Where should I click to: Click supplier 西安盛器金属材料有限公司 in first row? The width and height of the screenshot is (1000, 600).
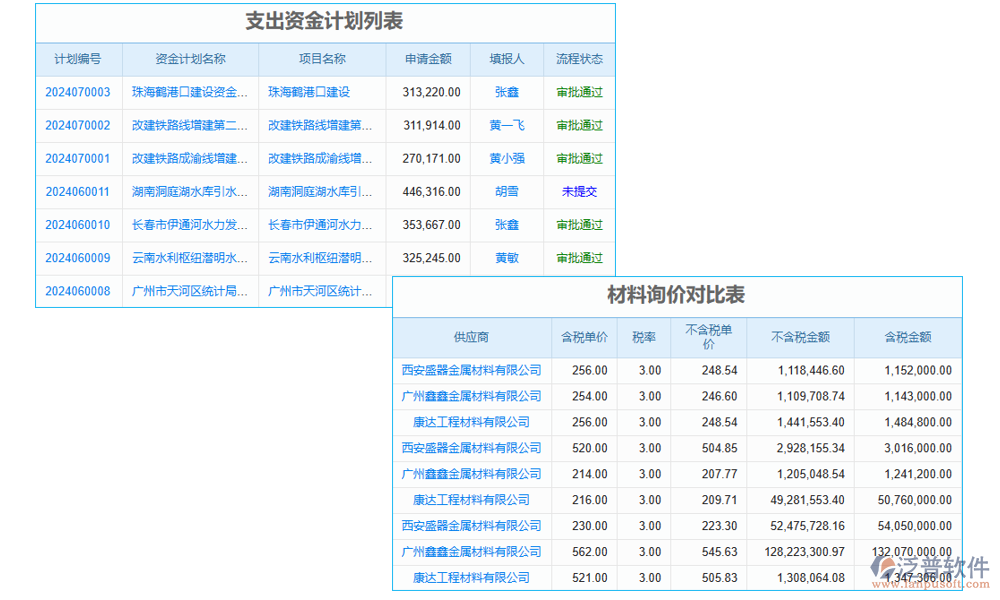click(474, 370)
